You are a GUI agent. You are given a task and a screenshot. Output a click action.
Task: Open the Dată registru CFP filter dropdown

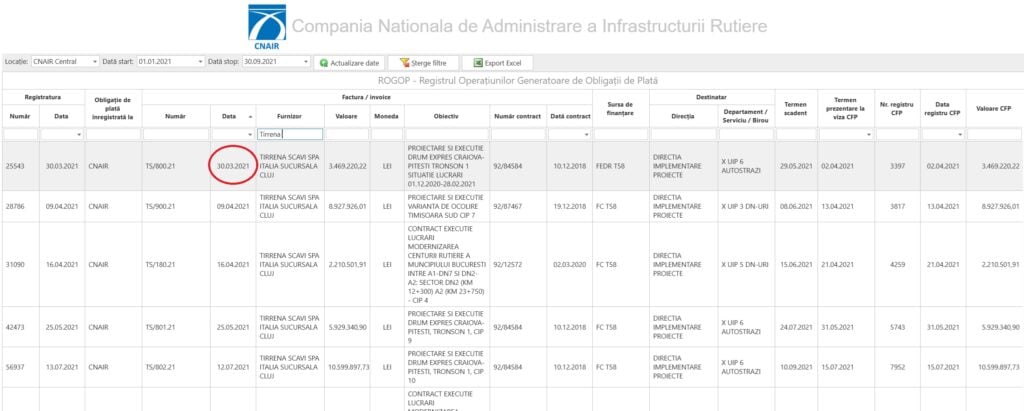tap(960, 133)
